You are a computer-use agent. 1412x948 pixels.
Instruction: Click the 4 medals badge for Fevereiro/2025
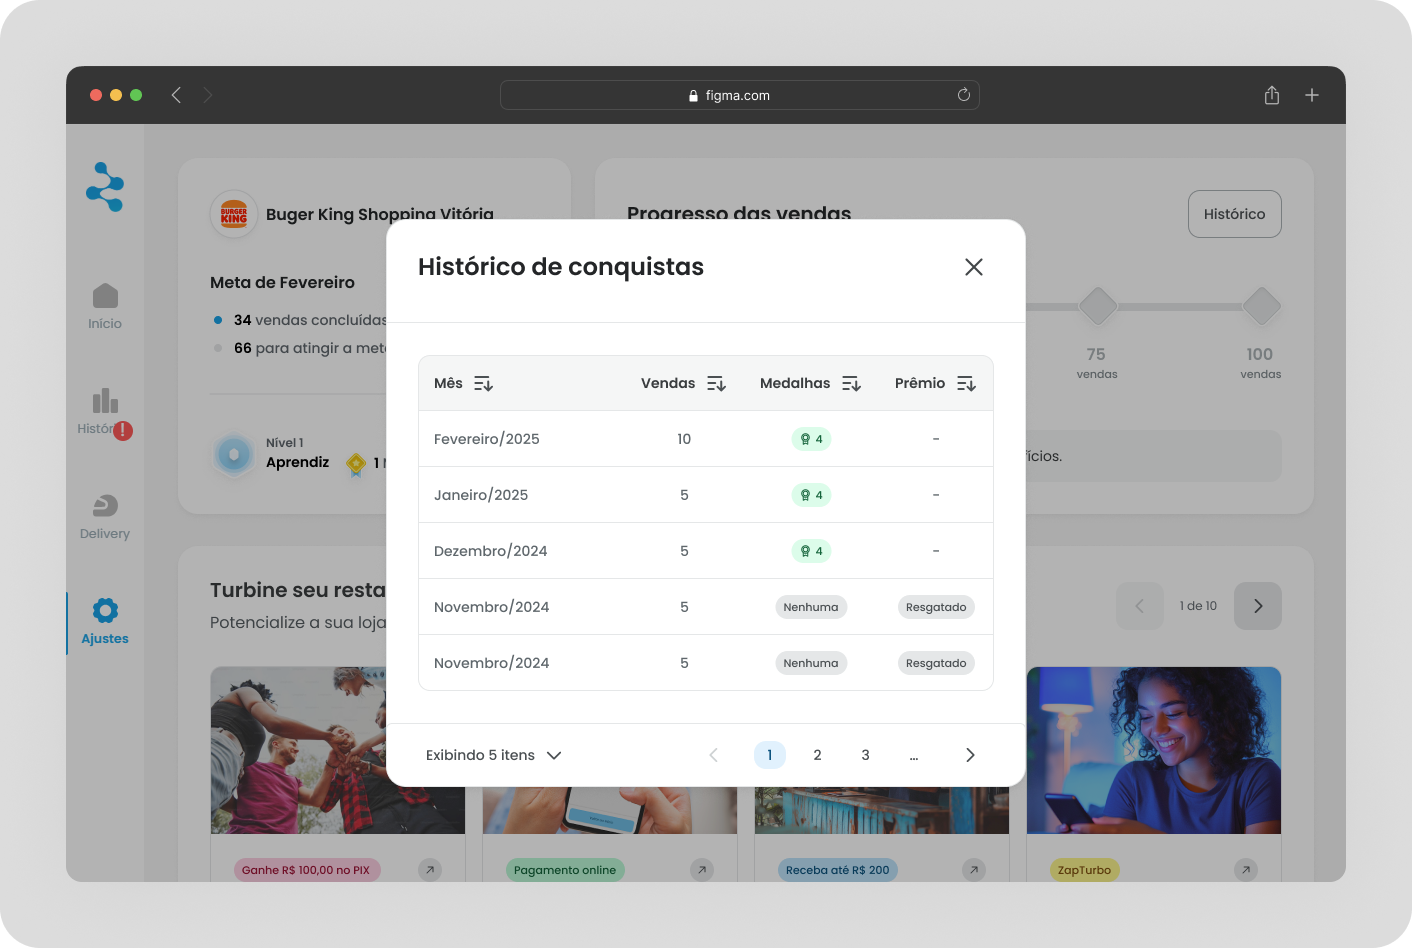(811, 439)
